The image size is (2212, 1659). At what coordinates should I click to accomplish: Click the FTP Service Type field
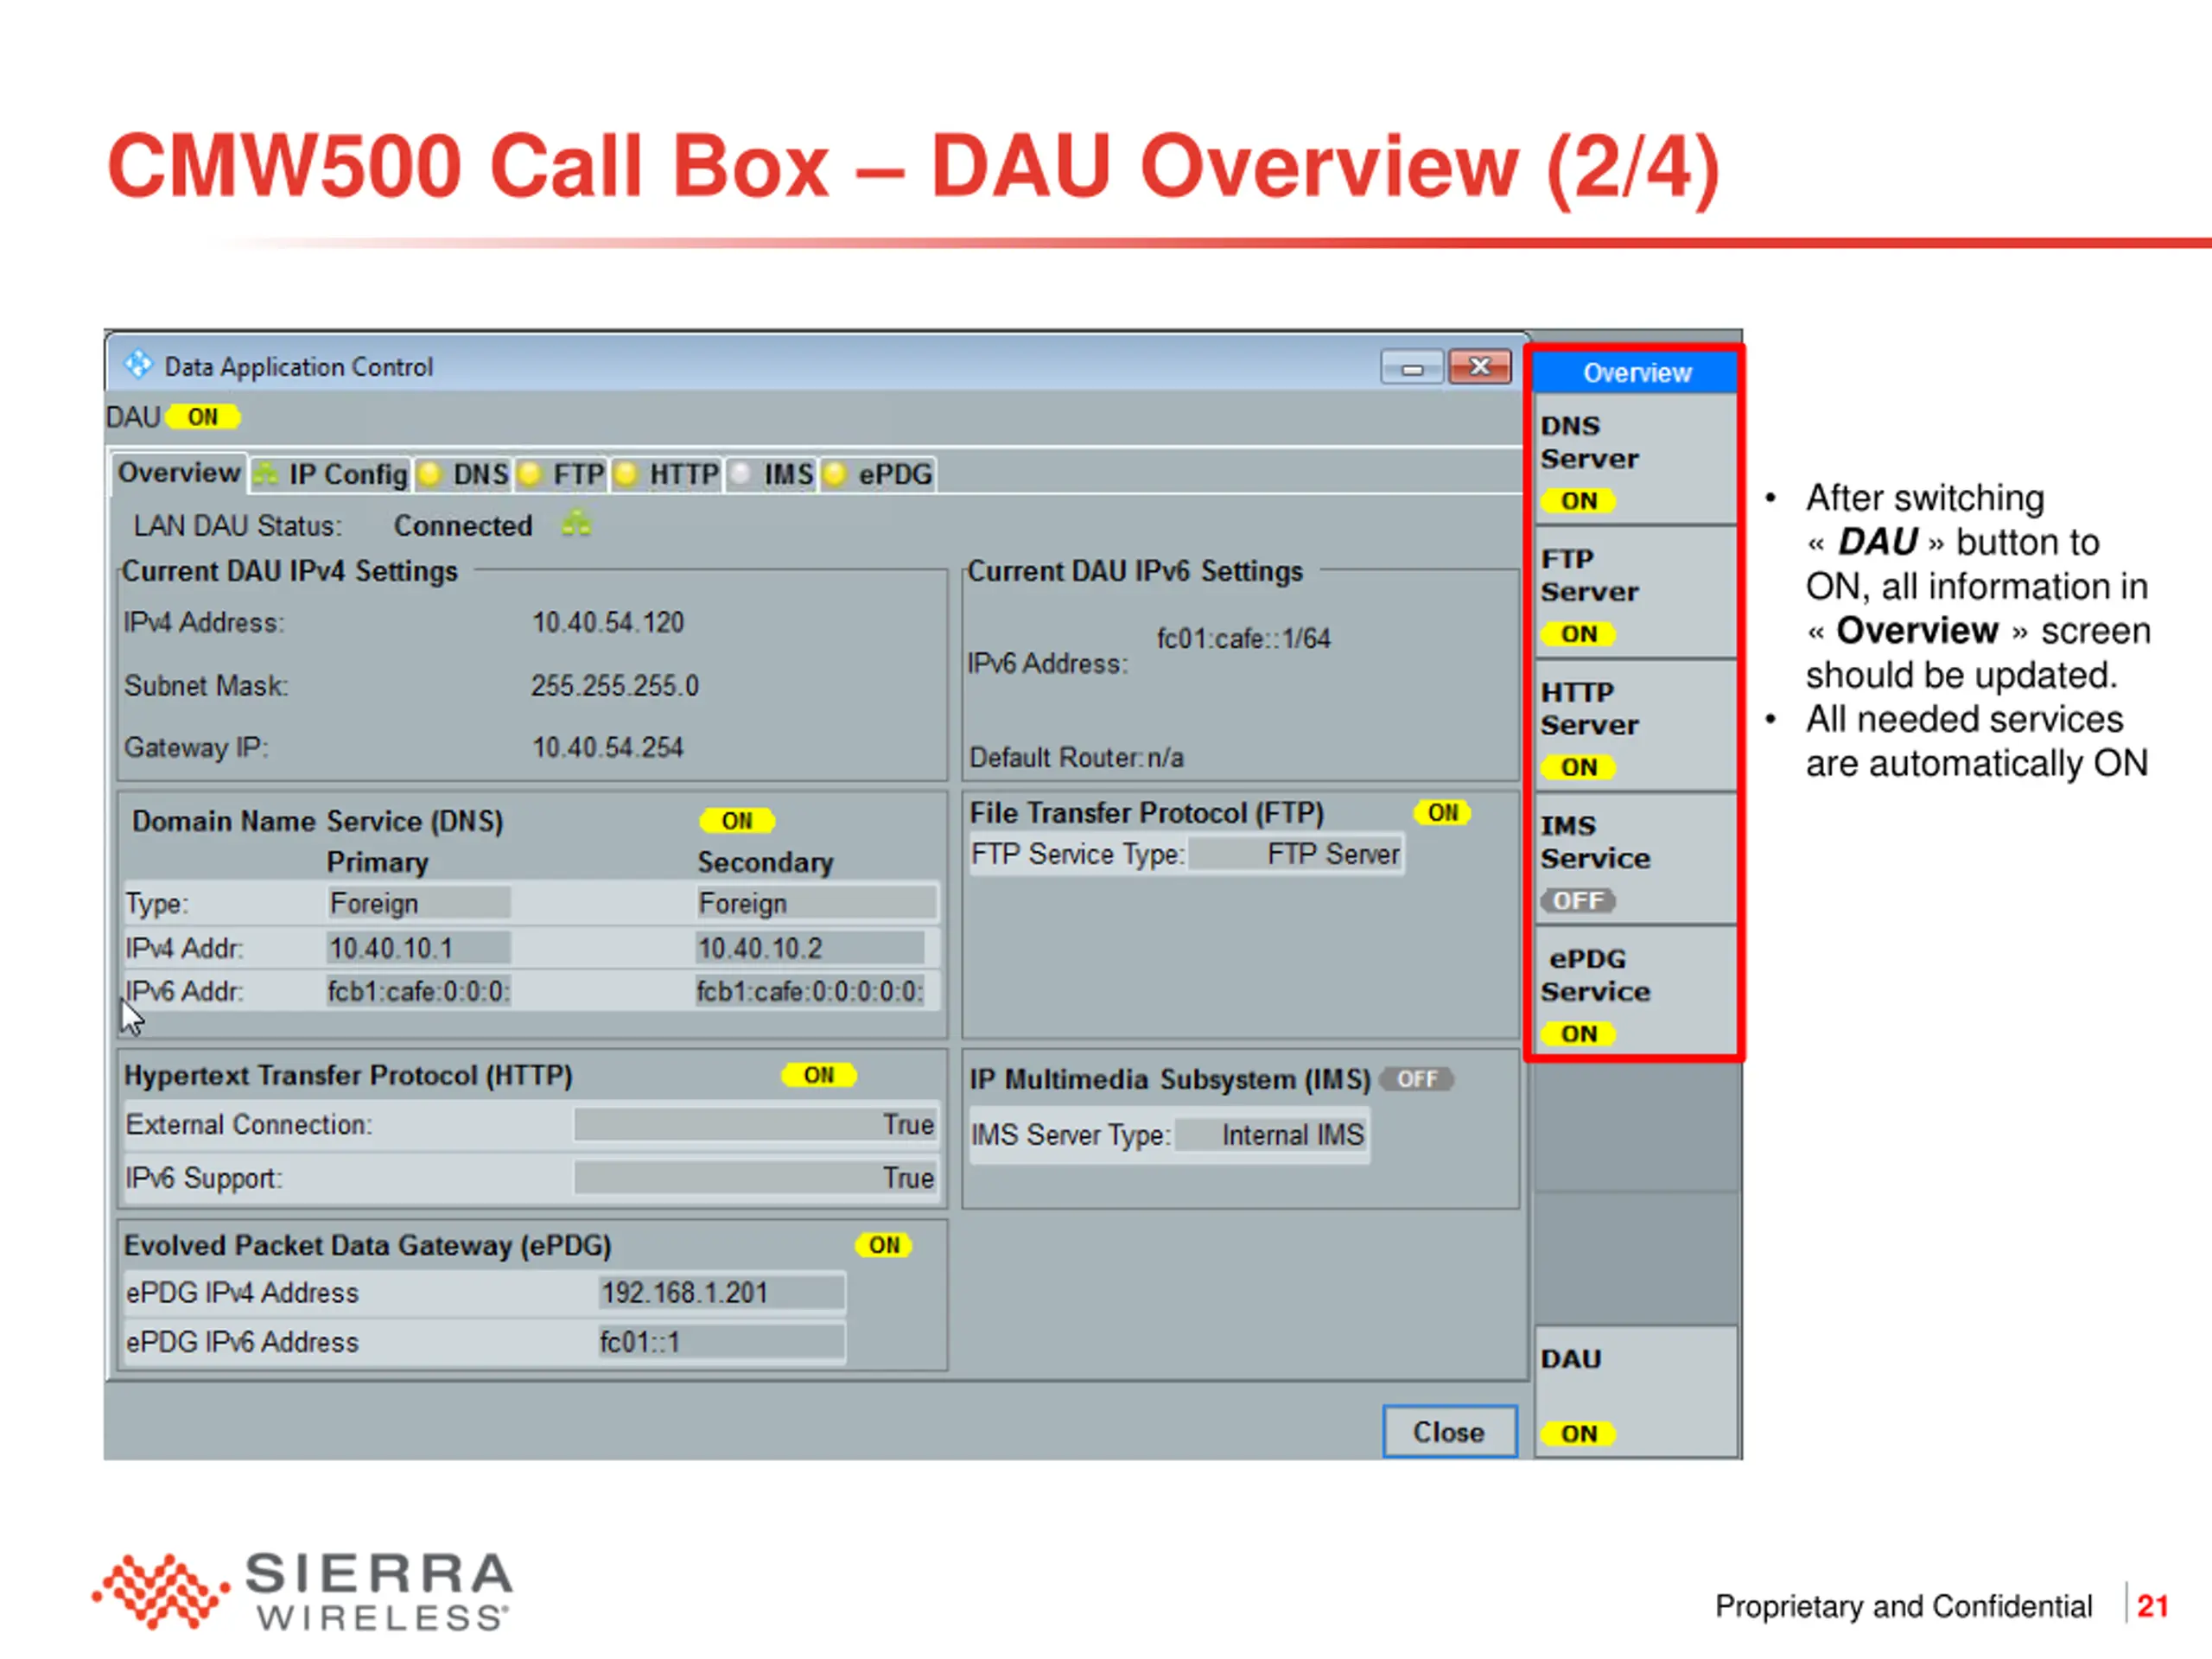pyautogui.click(x=1296, y=854)
